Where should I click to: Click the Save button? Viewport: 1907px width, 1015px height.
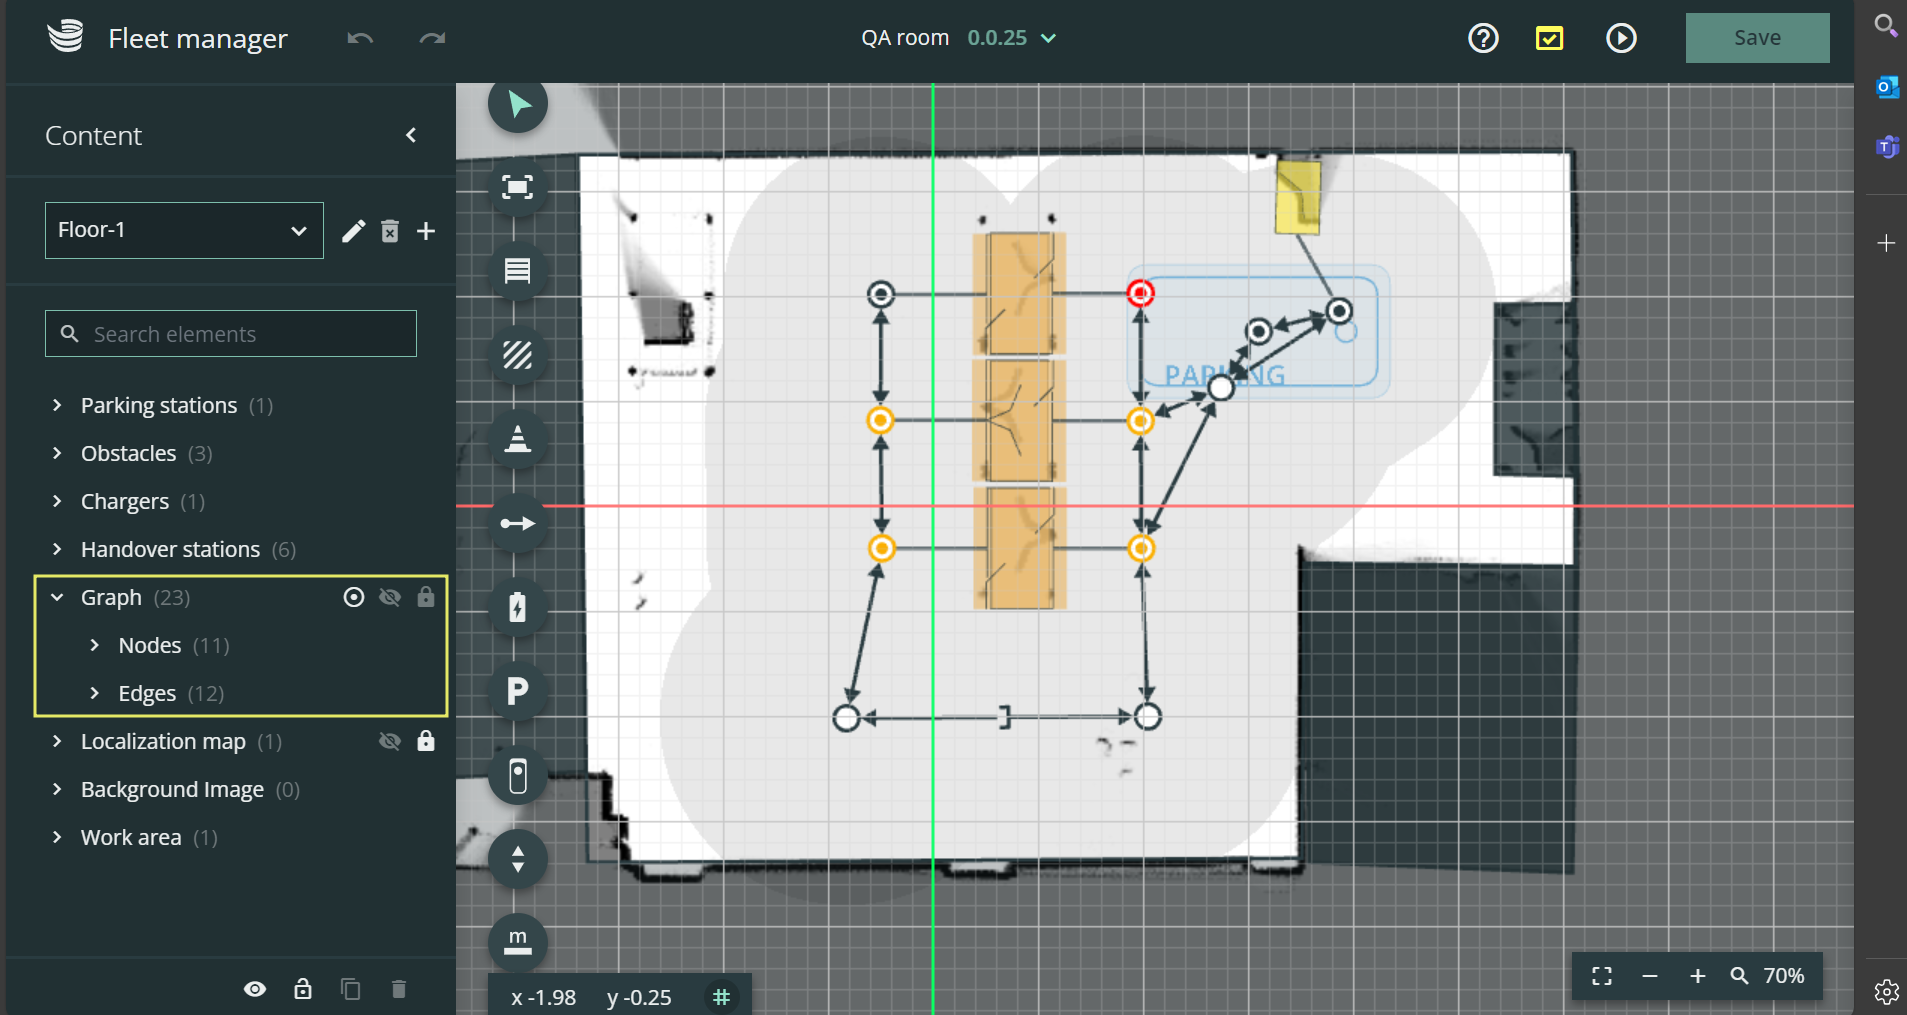[1756, 37]
